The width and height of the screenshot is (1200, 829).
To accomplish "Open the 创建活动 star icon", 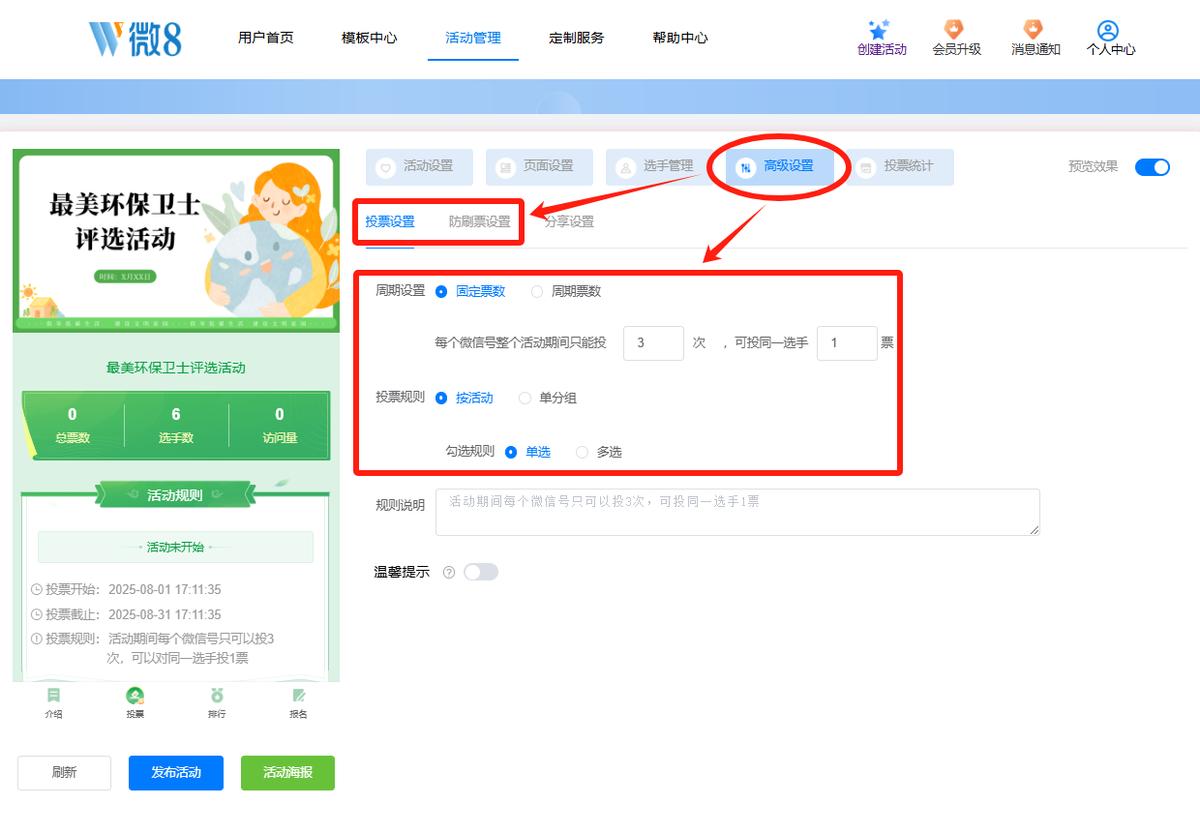I will (x=880, y=30).
